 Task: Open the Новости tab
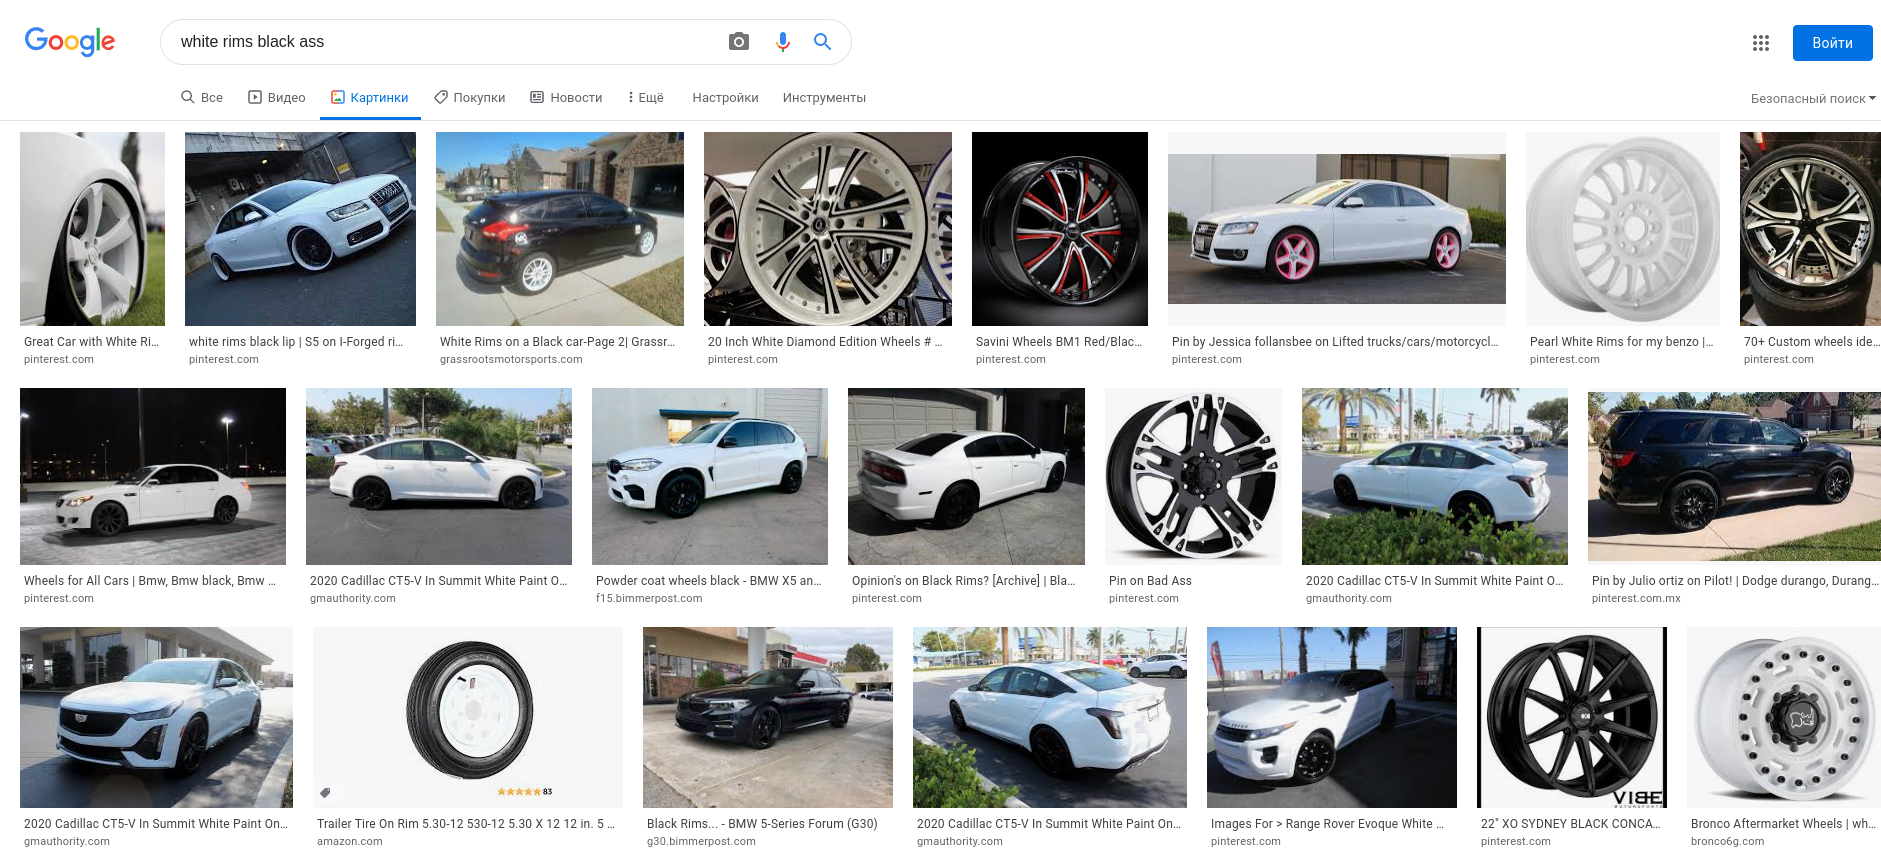pos(566,98)
